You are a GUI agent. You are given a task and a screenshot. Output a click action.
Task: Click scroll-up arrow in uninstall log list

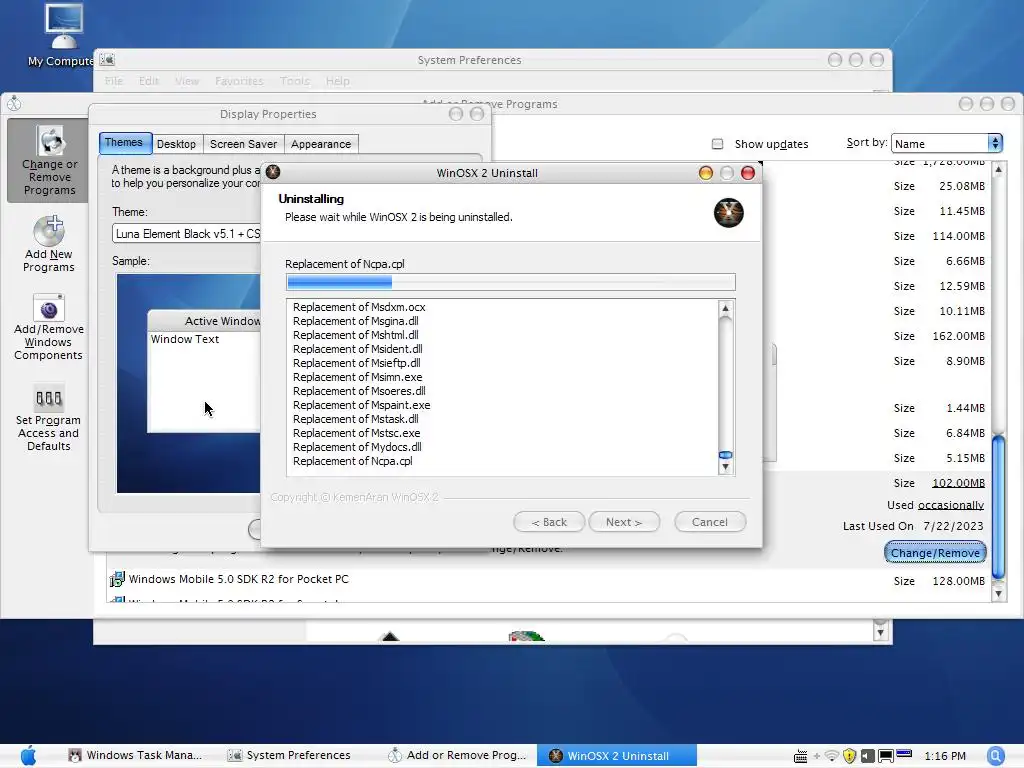(726, 308)
